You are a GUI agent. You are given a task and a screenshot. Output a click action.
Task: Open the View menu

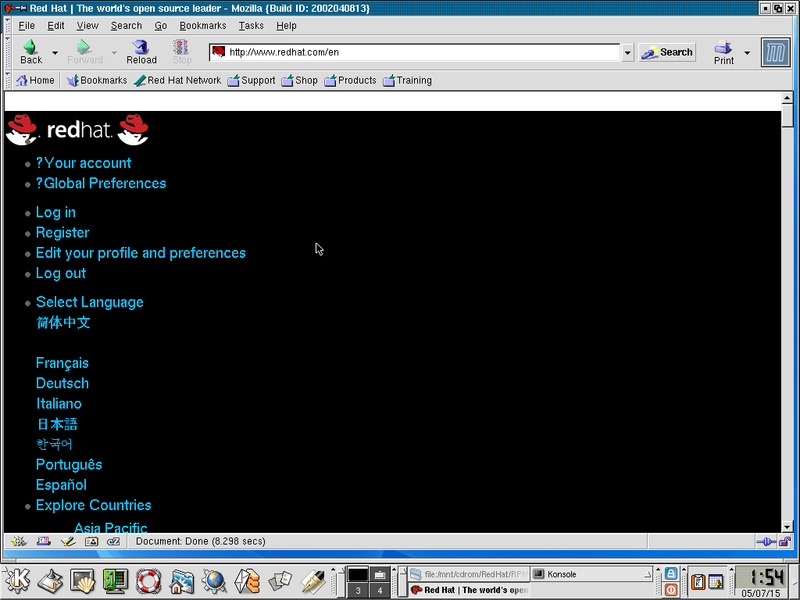pyautogui.click(x=87, y=26)
